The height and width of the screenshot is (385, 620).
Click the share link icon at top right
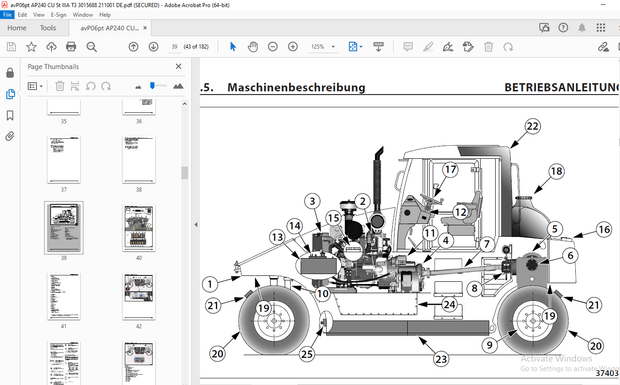pyautogui.click(x=603, y=47)
